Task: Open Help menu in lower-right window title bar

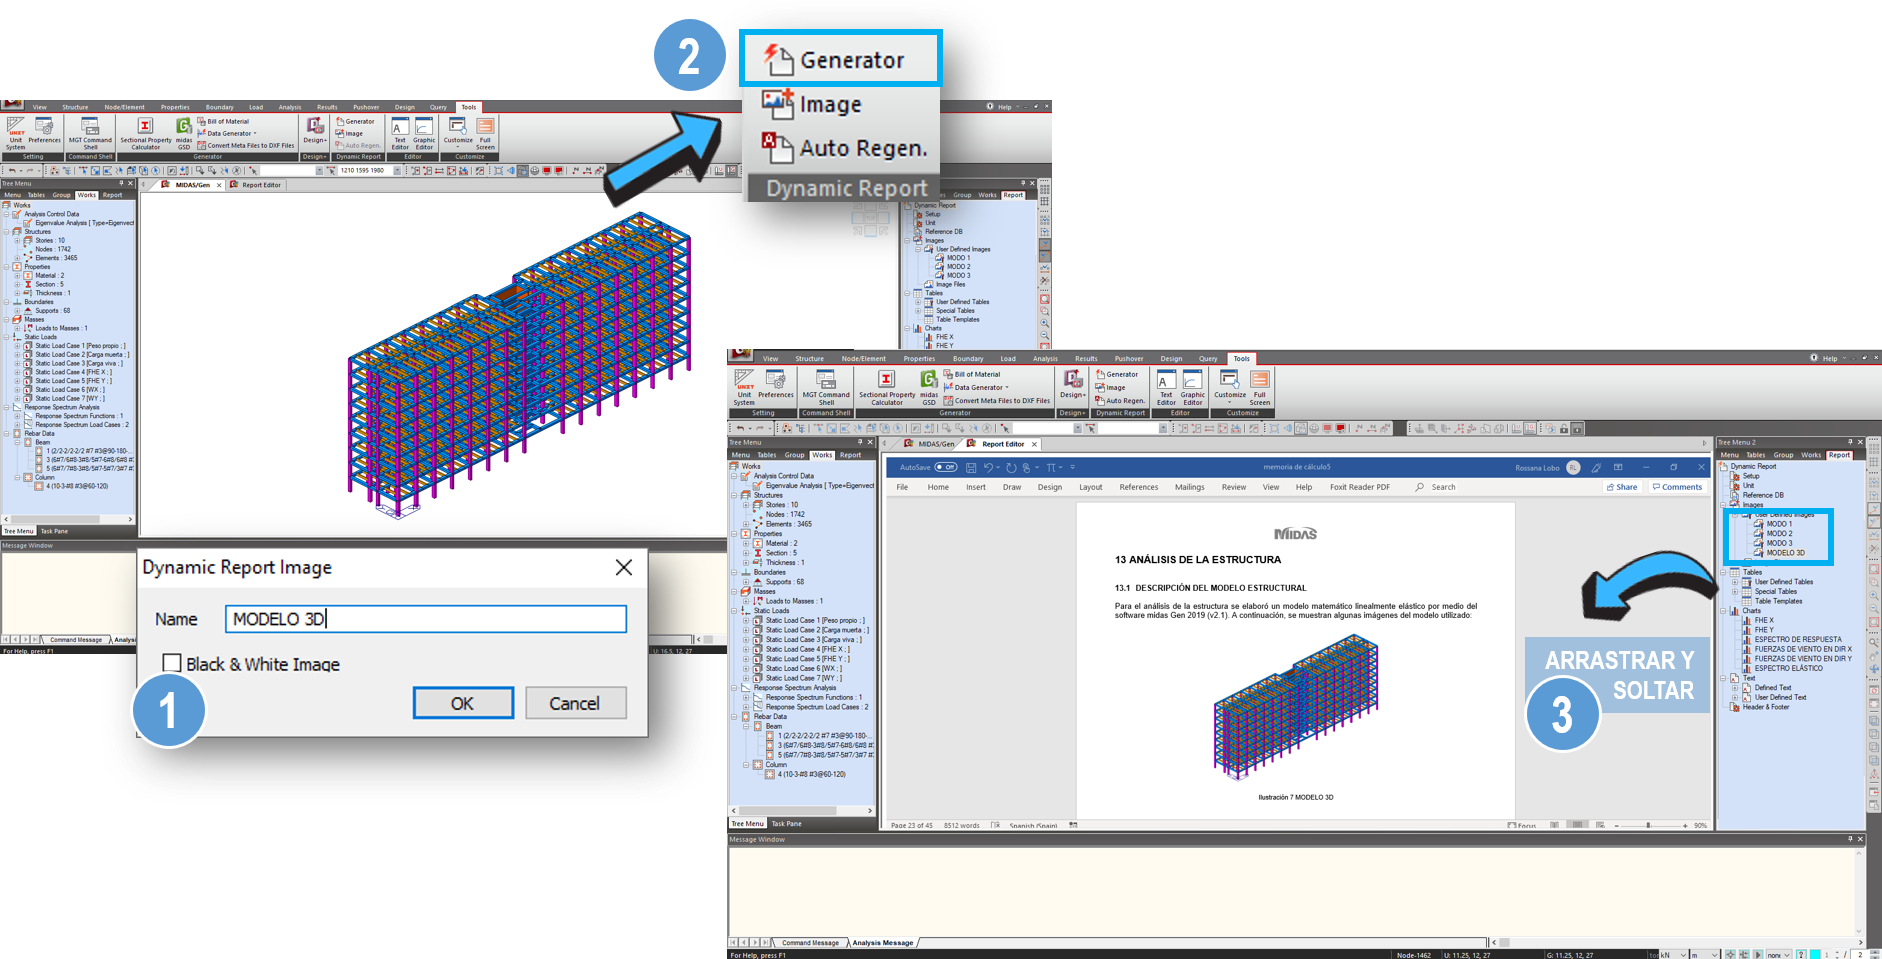Action: click(1829, 358)
